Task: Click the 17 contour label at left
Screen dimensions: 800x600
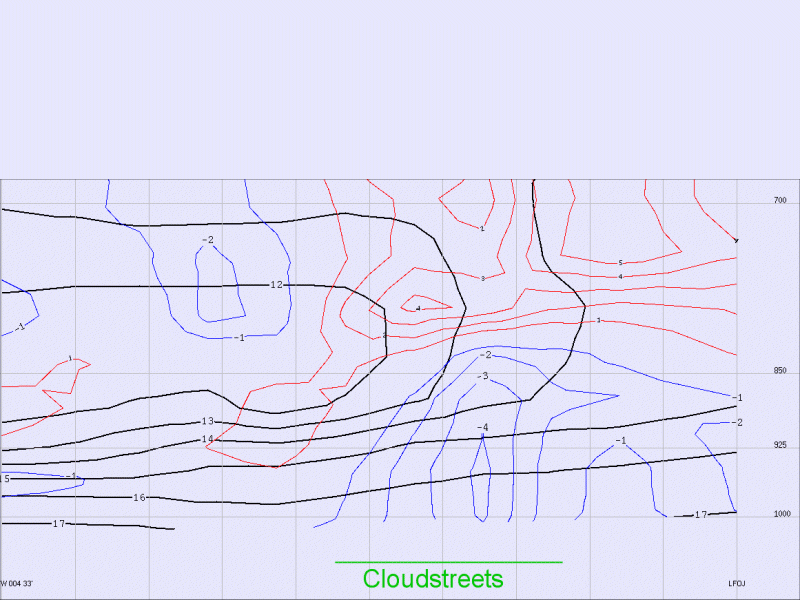Action: (59, 523)
